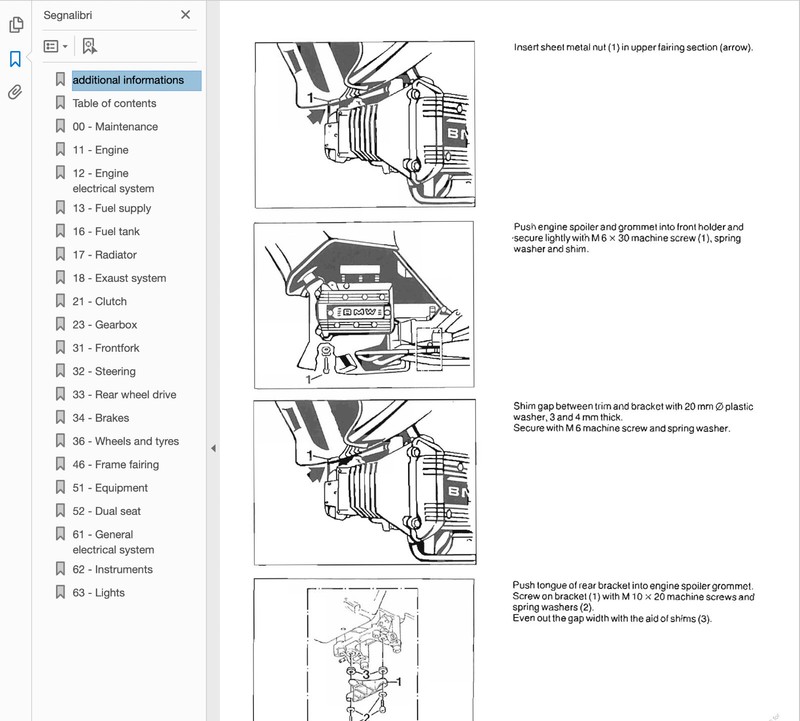Image resolution: width=800 pixels, height=721 pixels.
Task: Open '33 - Rear wheel drive' bookmark
Action: coord(124,394)
